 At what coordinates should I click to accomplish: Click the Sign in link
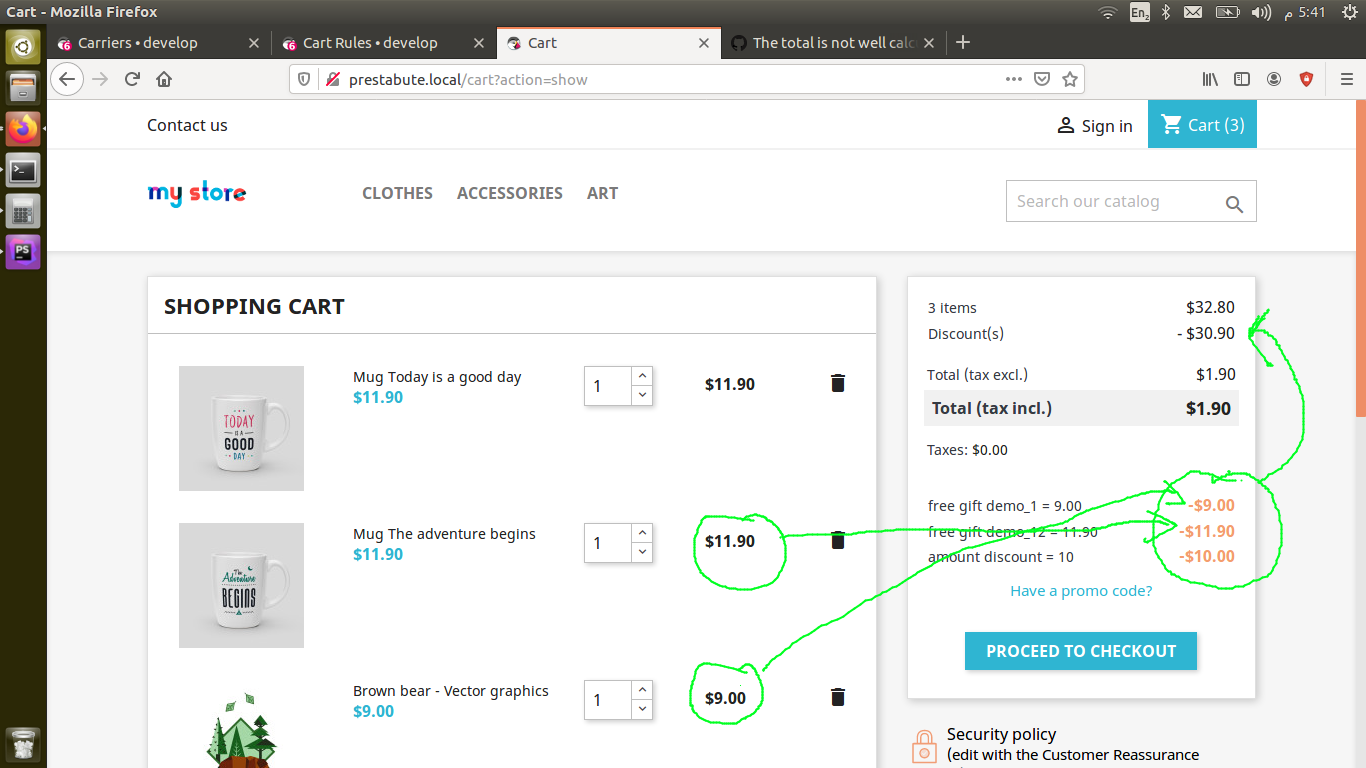pos(1095,125)
